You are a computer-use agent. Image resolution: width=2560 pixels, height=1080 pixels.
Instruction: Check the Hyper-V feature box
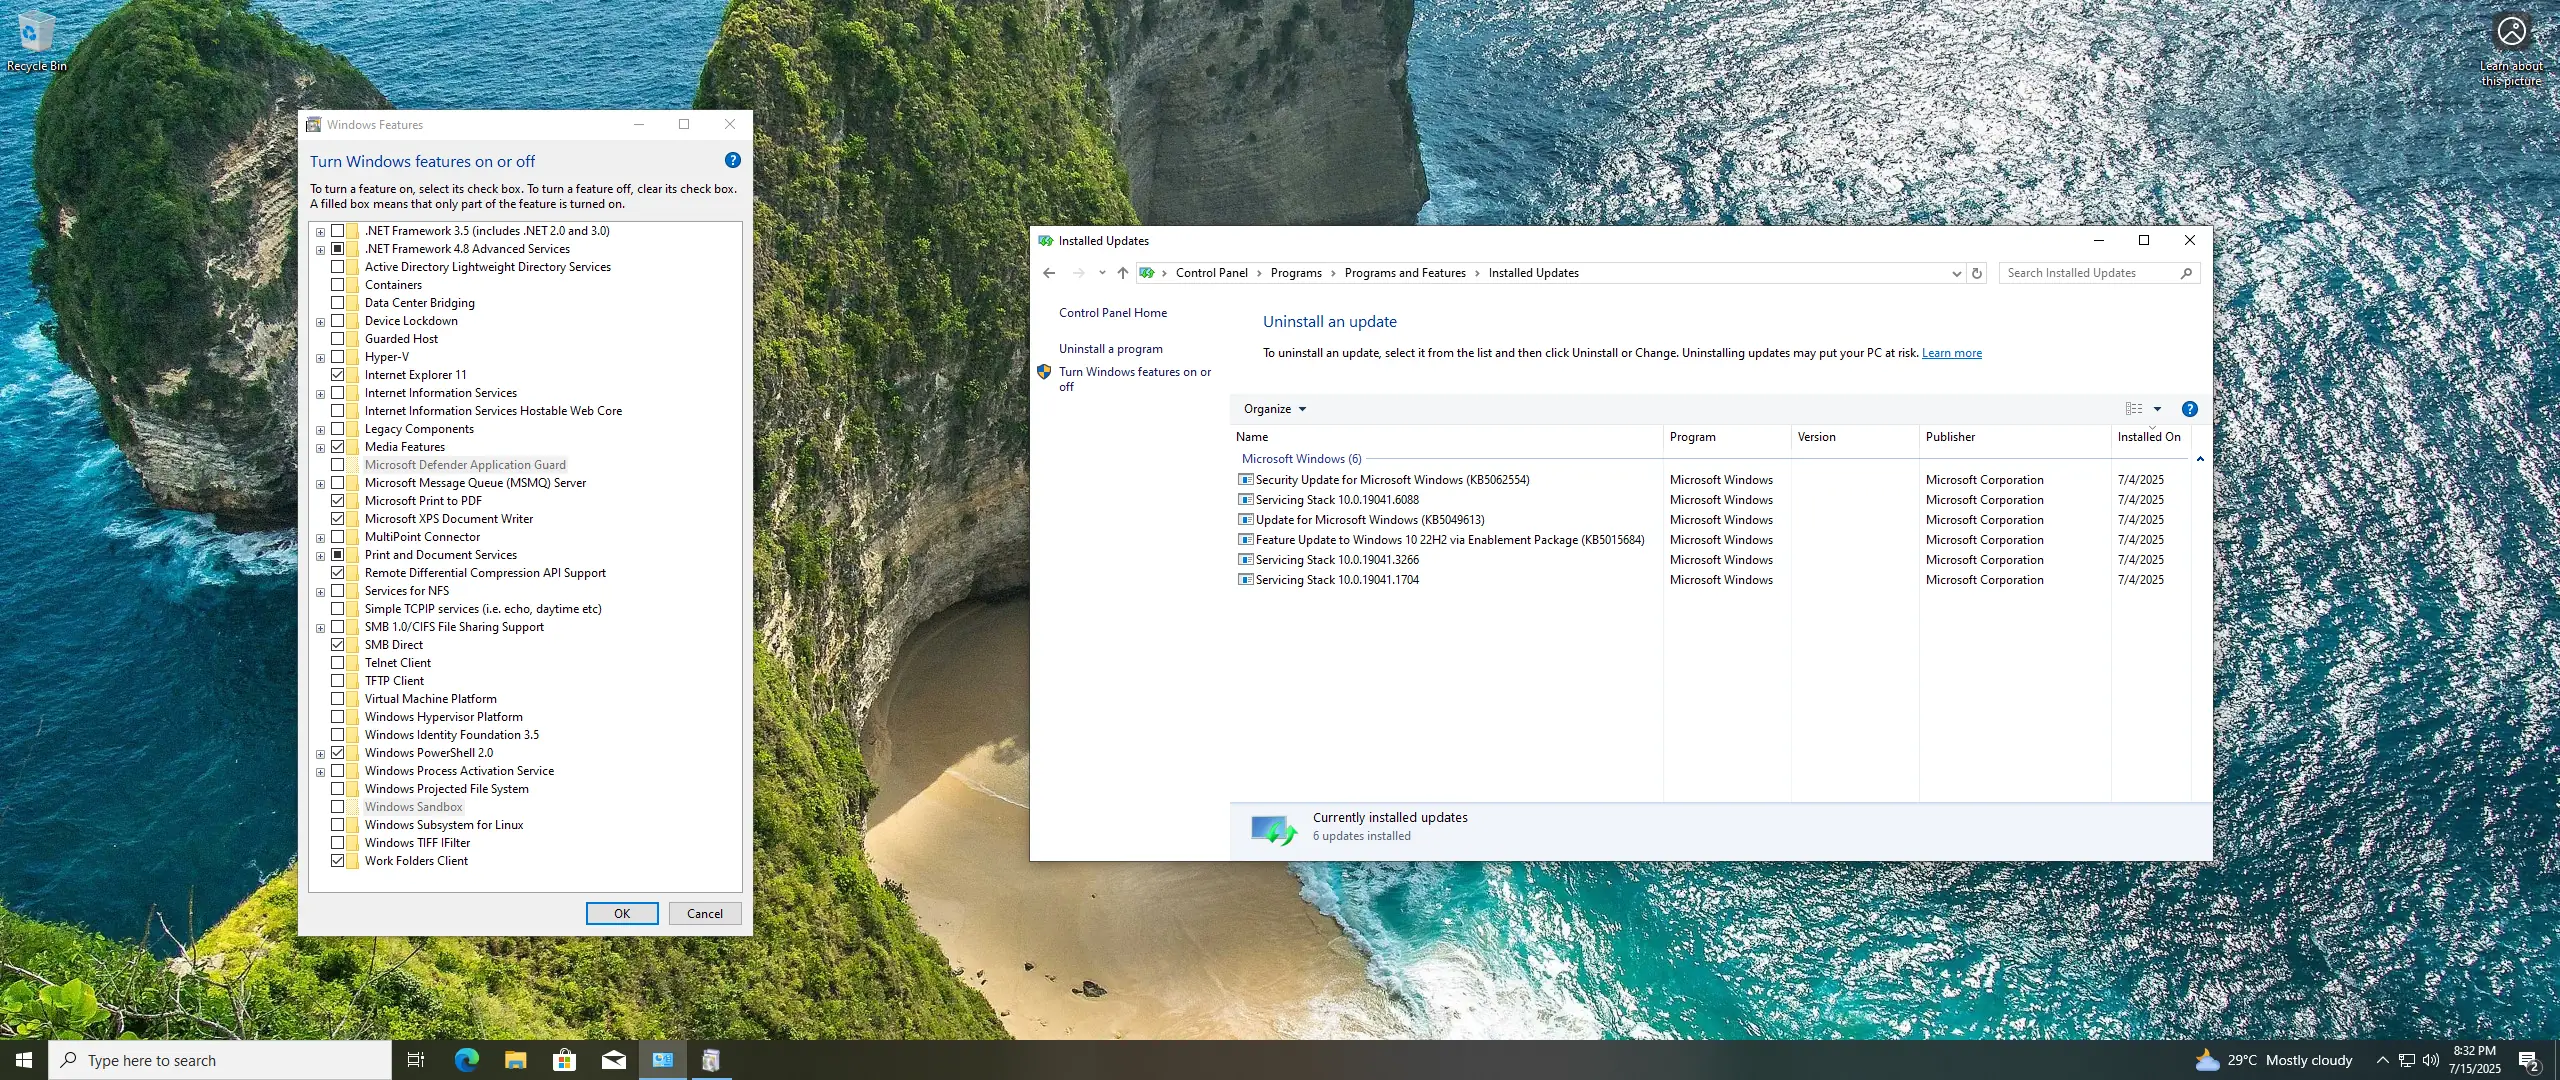click(x=338, y=357)
